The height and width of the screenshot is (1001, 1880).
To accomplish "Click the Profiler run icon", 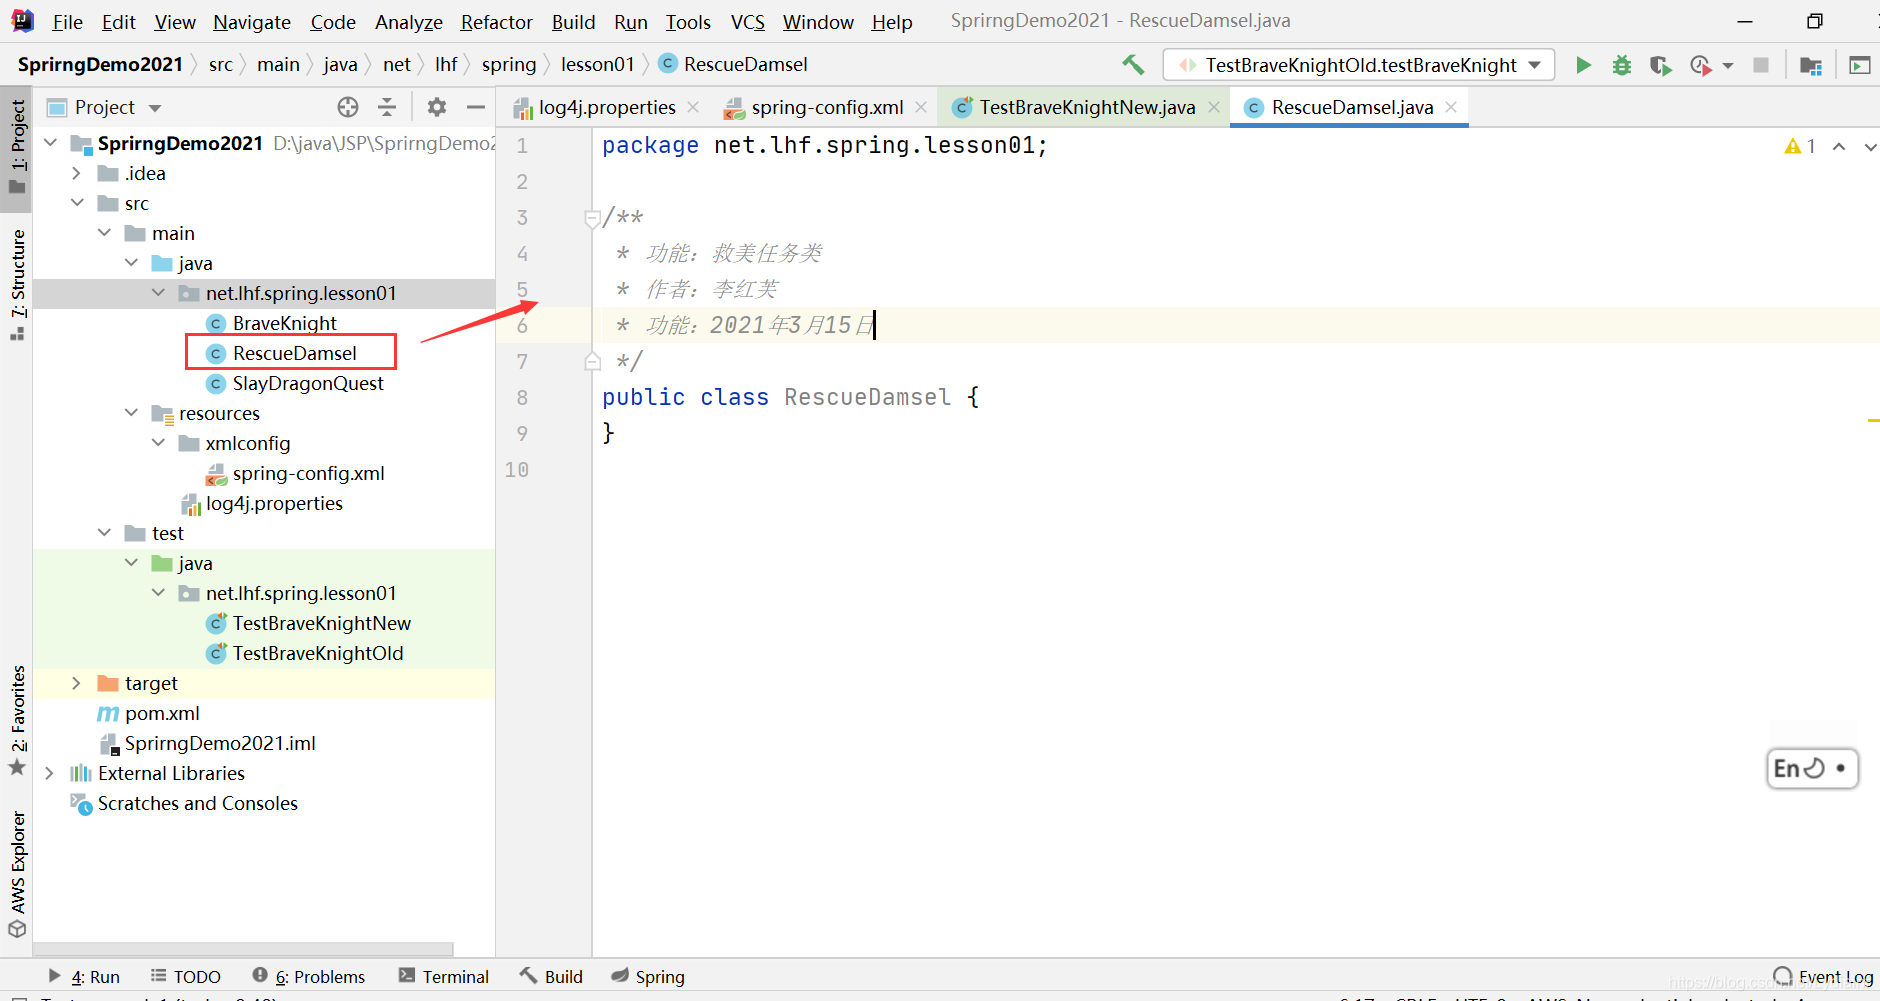I will pyautogui.click(x=1700, y=65).
